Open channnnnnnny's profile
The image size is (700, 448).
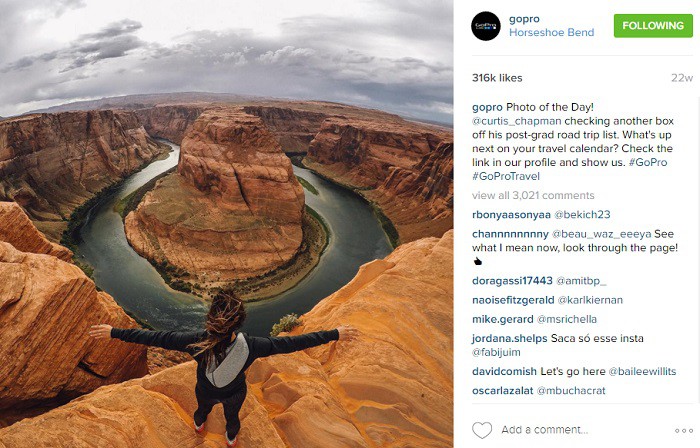point(510,234)
